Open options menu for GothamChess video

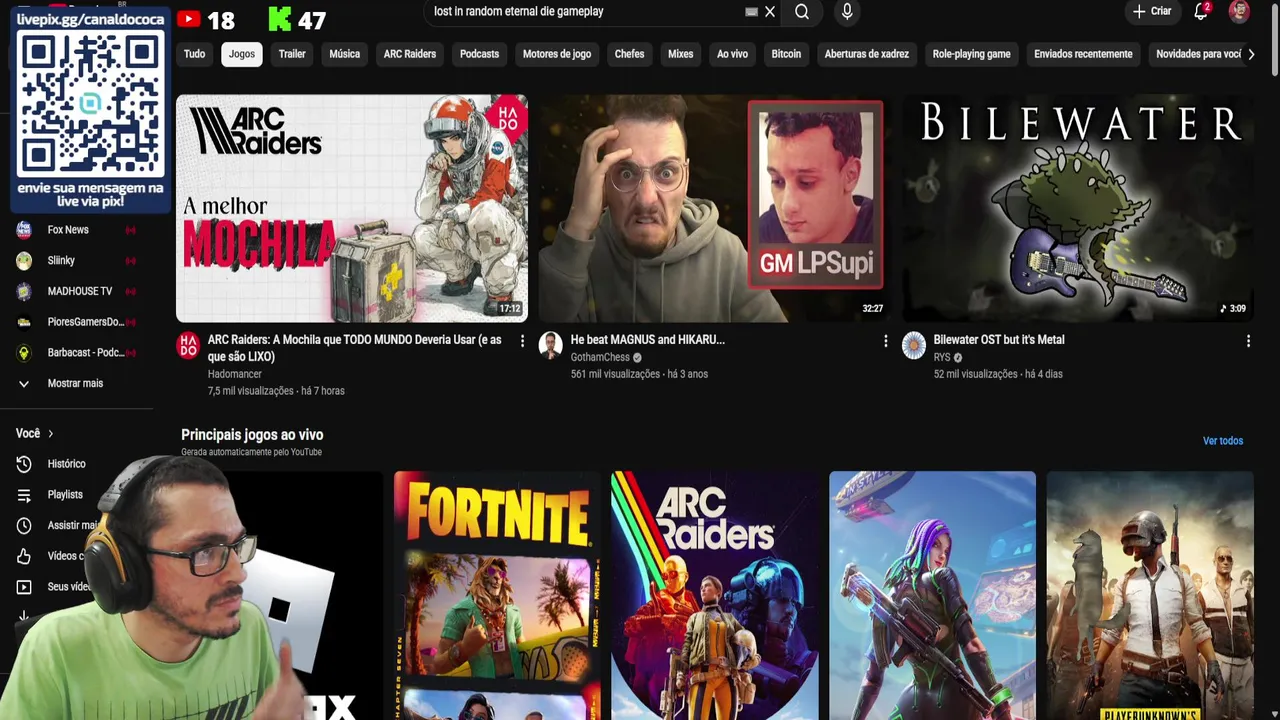(885, 341)
